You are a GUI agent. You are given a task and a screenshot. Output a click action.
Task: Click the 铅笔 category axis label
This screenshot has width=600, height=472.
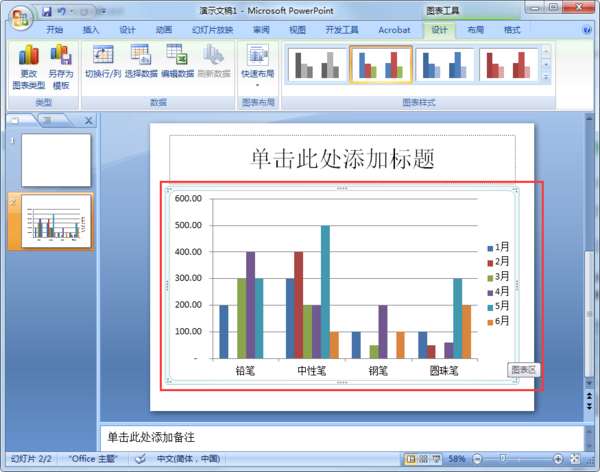(245, 371)
